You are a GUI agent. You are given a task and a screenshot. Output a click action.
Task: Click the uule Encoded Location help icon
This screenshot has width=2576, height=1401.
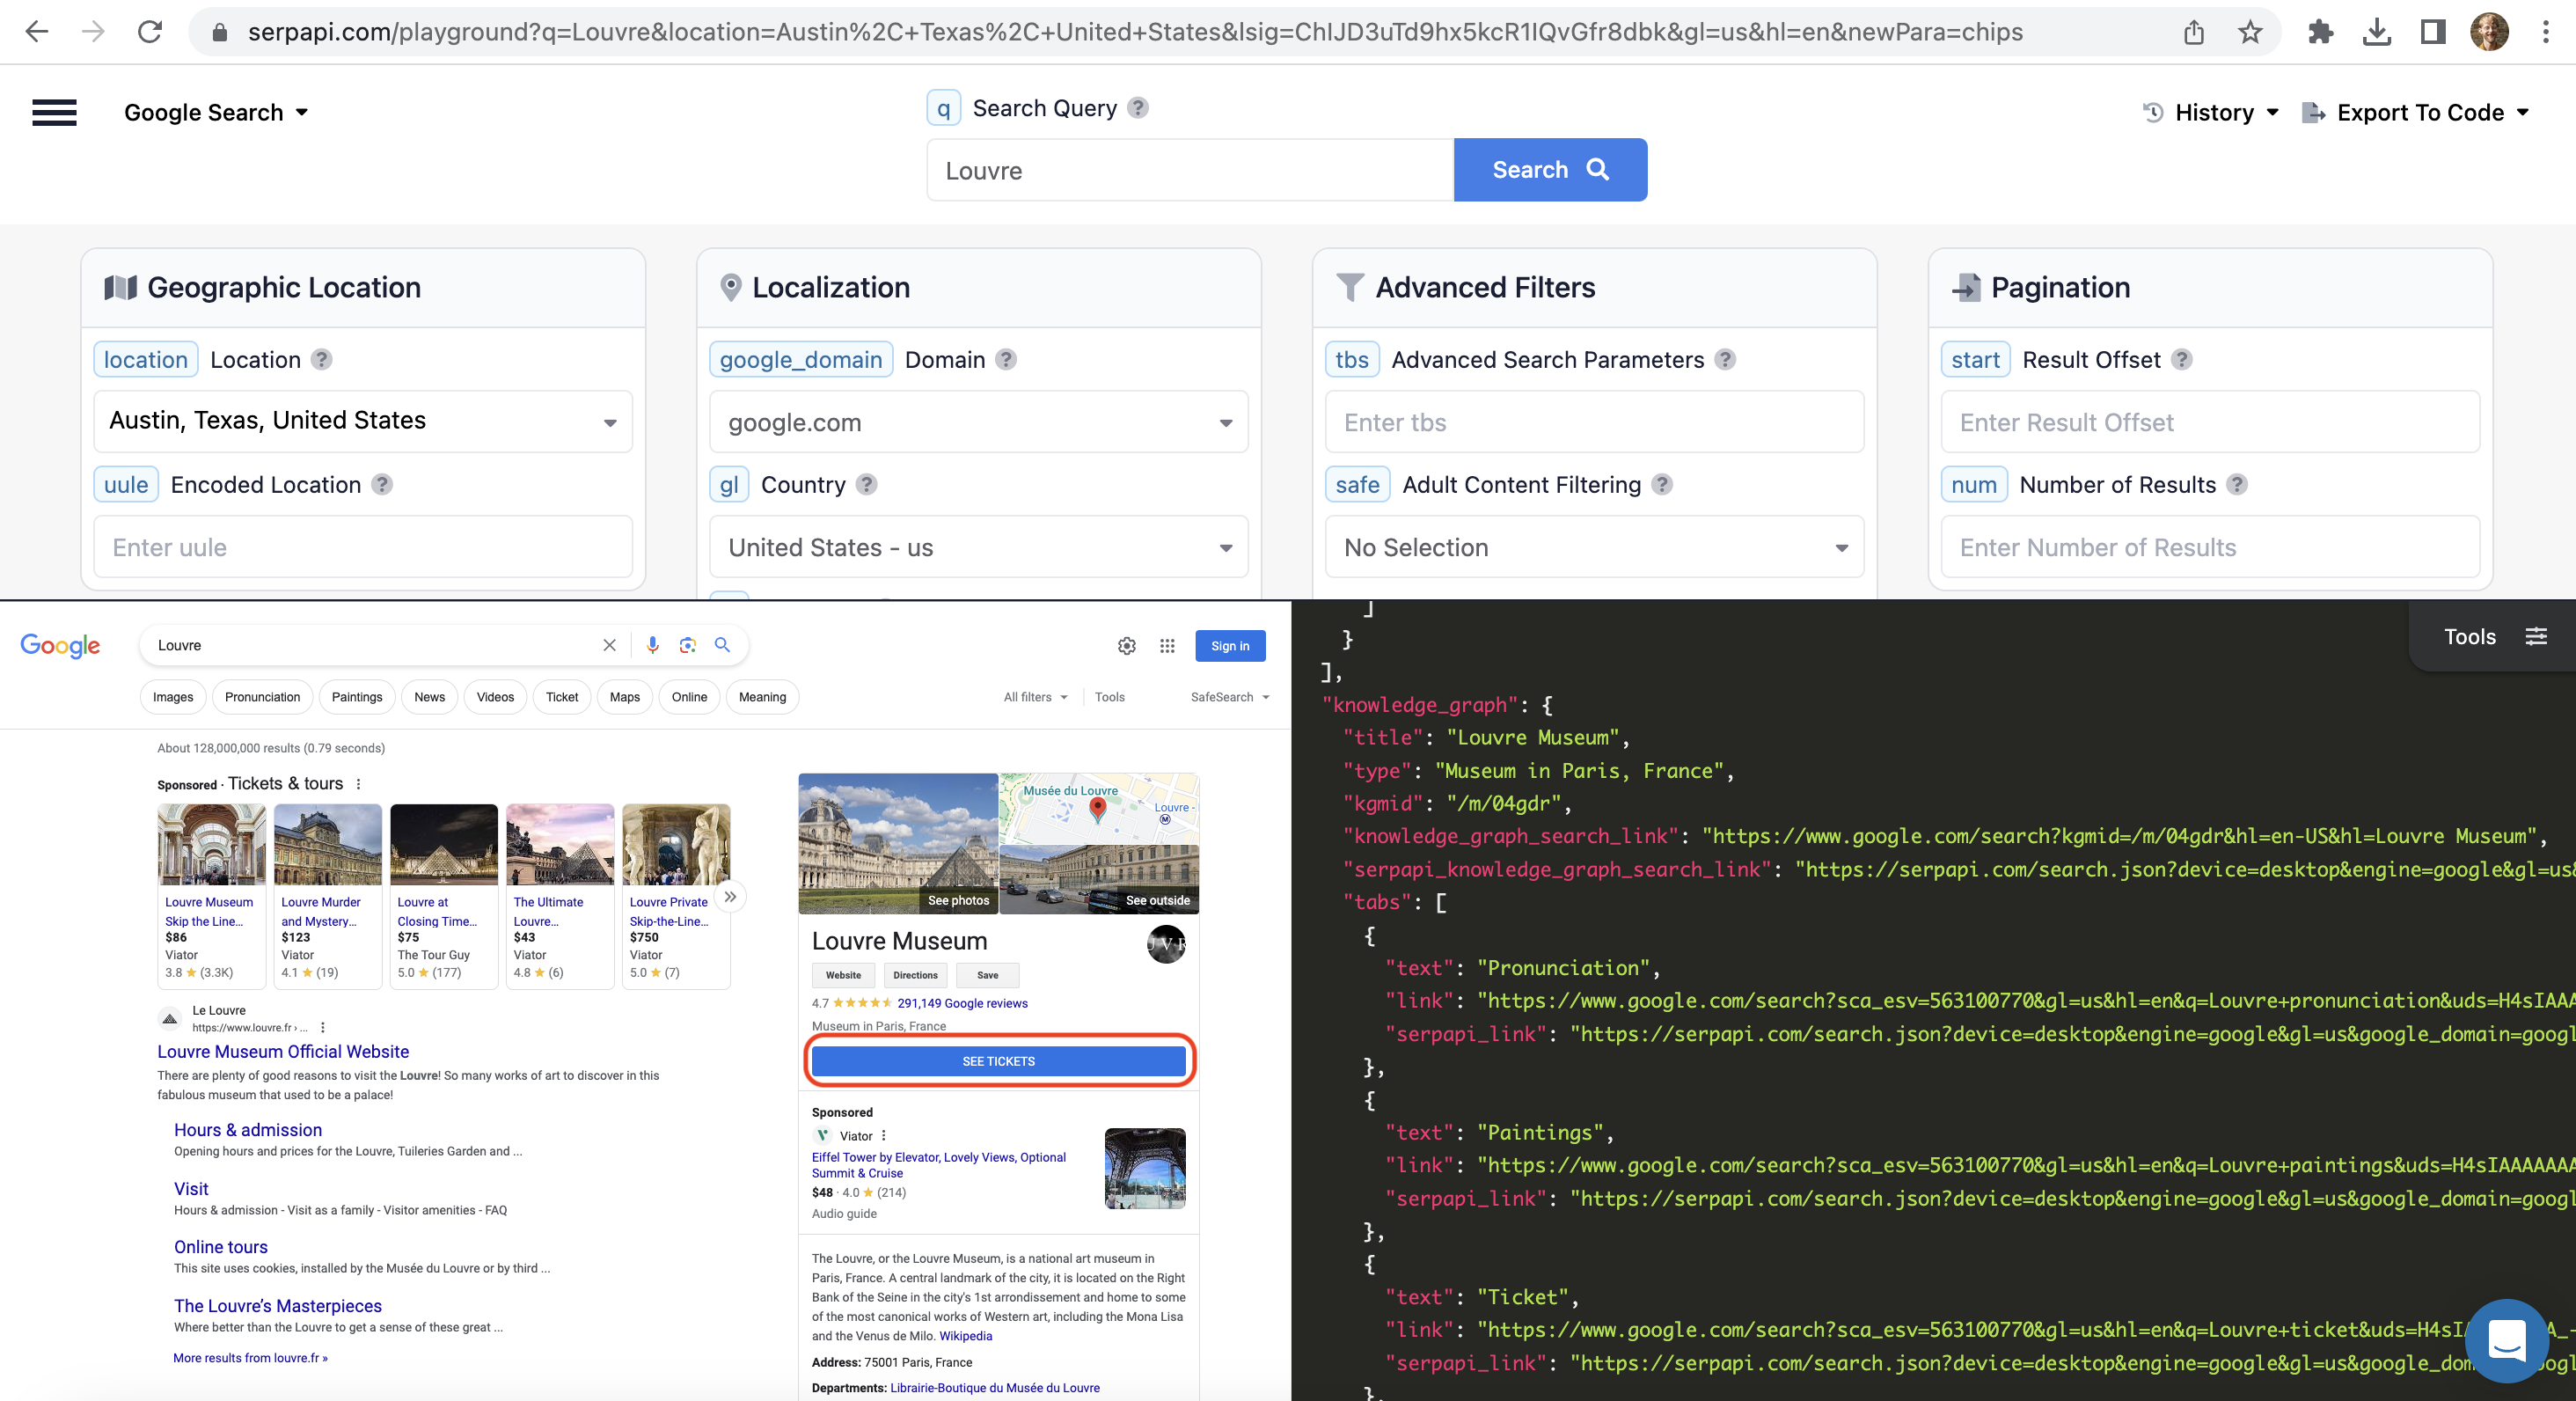381,484
